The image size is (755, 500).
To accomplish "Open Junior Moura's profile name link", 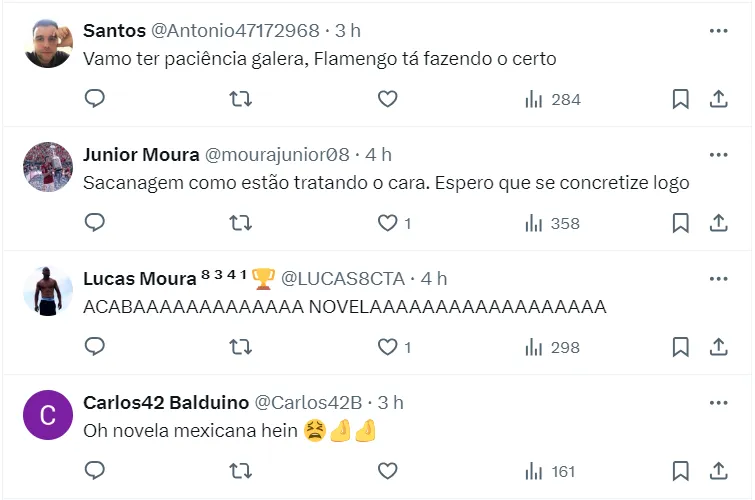I will 140,155.
